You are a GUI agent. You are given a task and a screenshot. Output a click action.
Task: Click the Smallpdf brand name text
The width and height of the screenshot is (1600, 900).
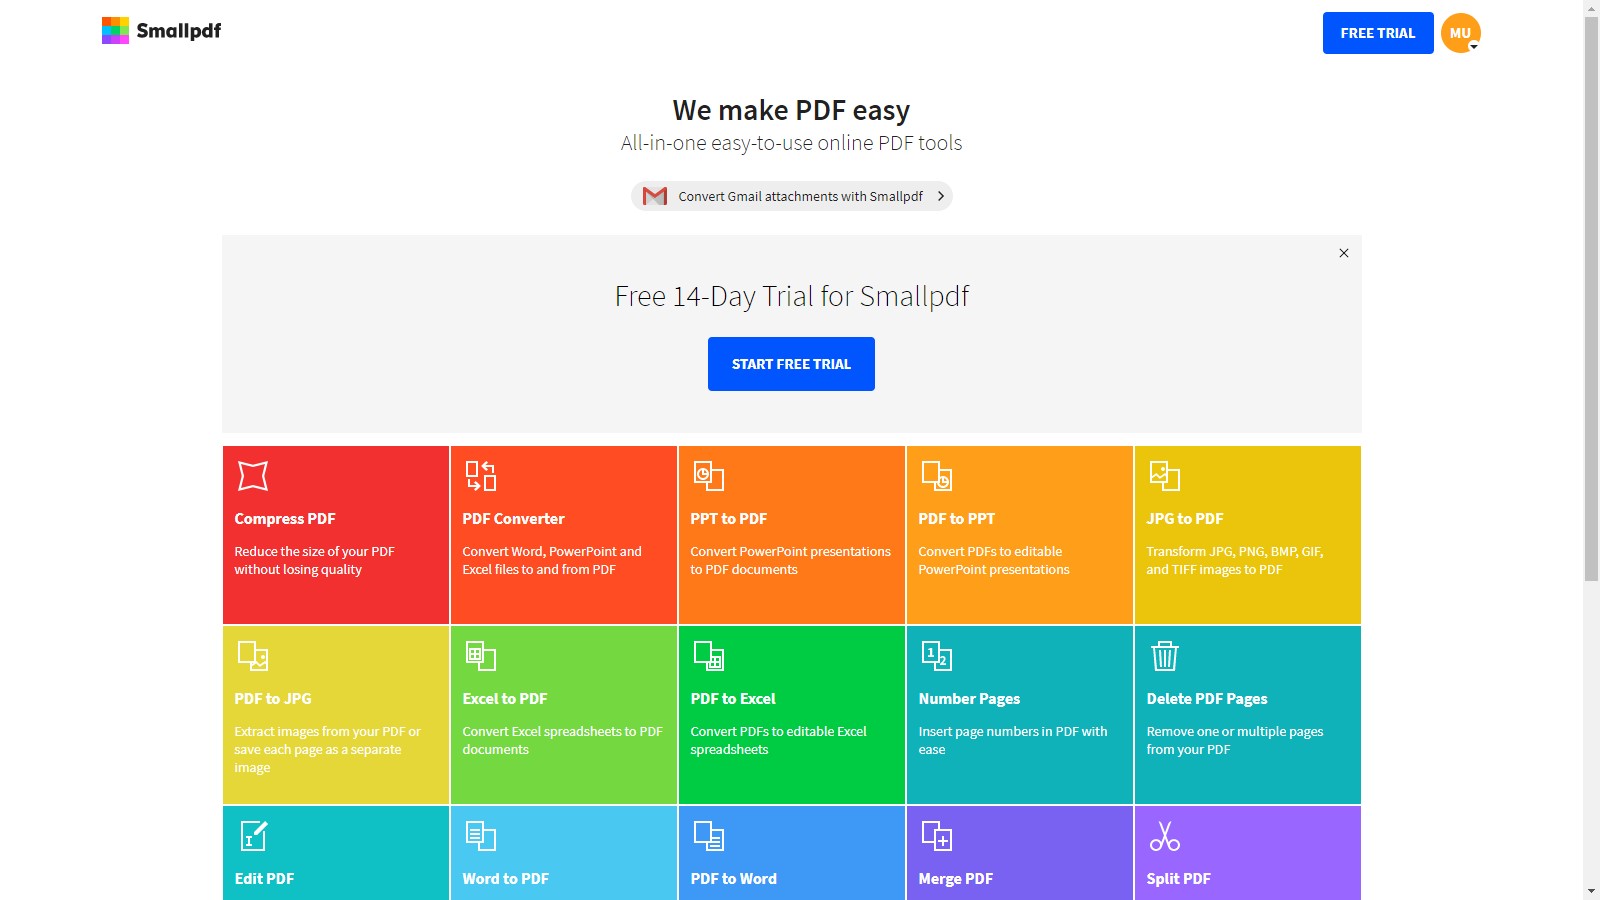click(x=179, y=31)
